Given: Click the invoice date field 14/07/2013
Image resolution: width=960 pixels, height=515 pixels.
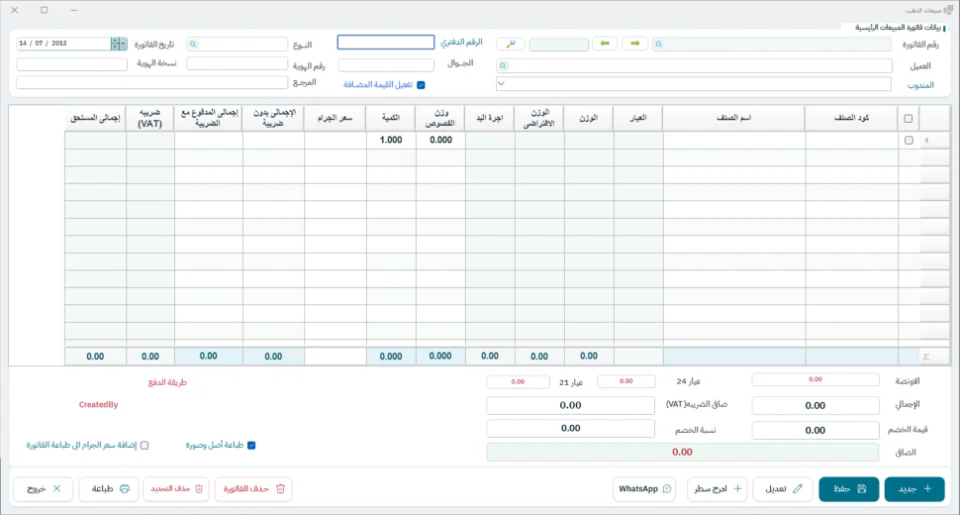Looking at the screenshot, I should coord(64,43).
